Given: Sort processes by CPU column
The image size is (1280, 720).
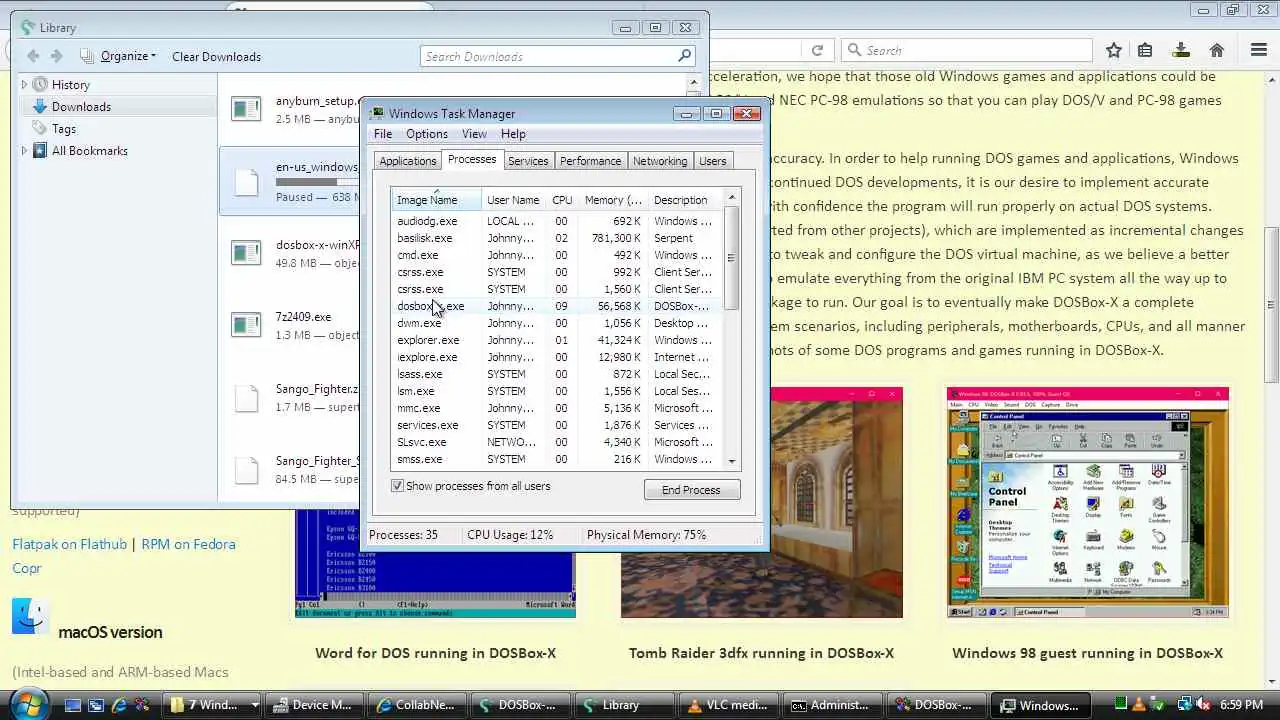Looking at the screenshot, I should coord(562,200).
